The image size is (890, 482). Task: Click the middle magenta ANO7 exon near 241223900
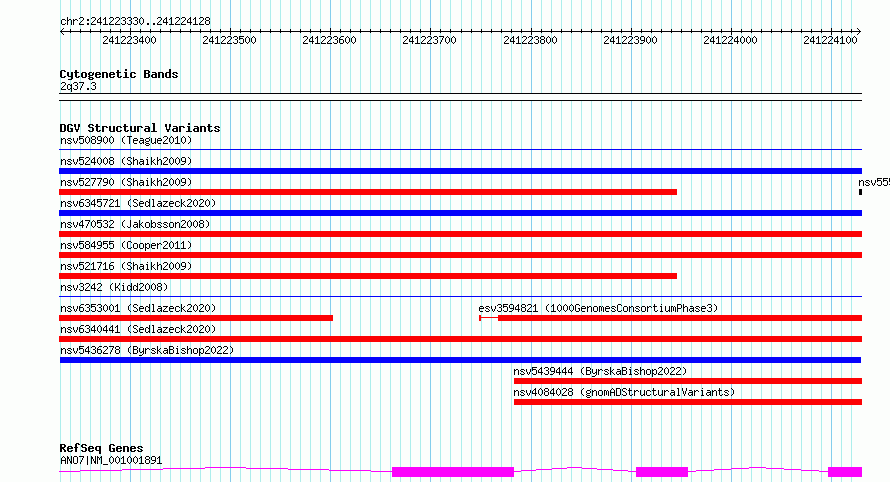point(662,472)
